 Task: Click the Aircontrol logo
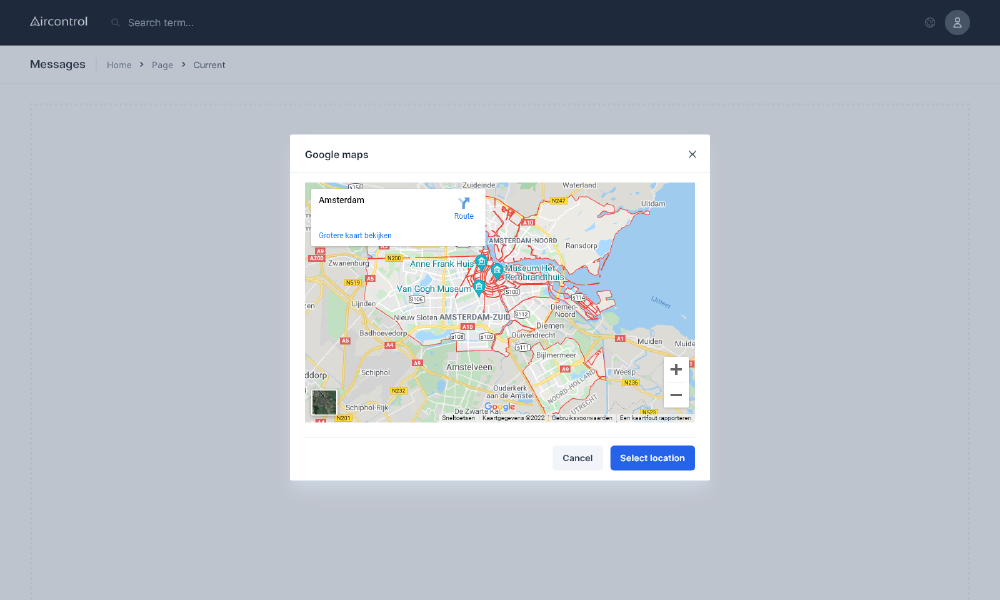(x=58, y=21)
